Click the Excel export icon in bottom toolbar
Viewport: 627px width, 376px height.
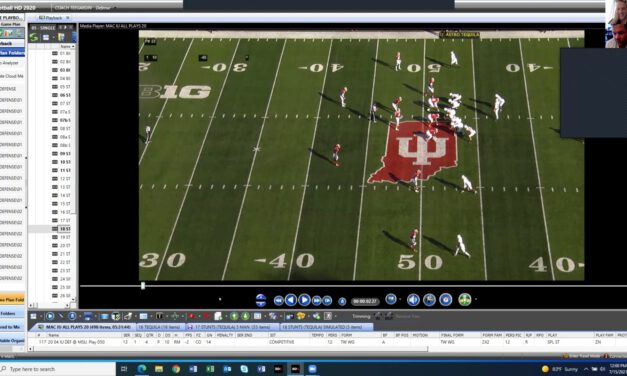coord(328,316)
